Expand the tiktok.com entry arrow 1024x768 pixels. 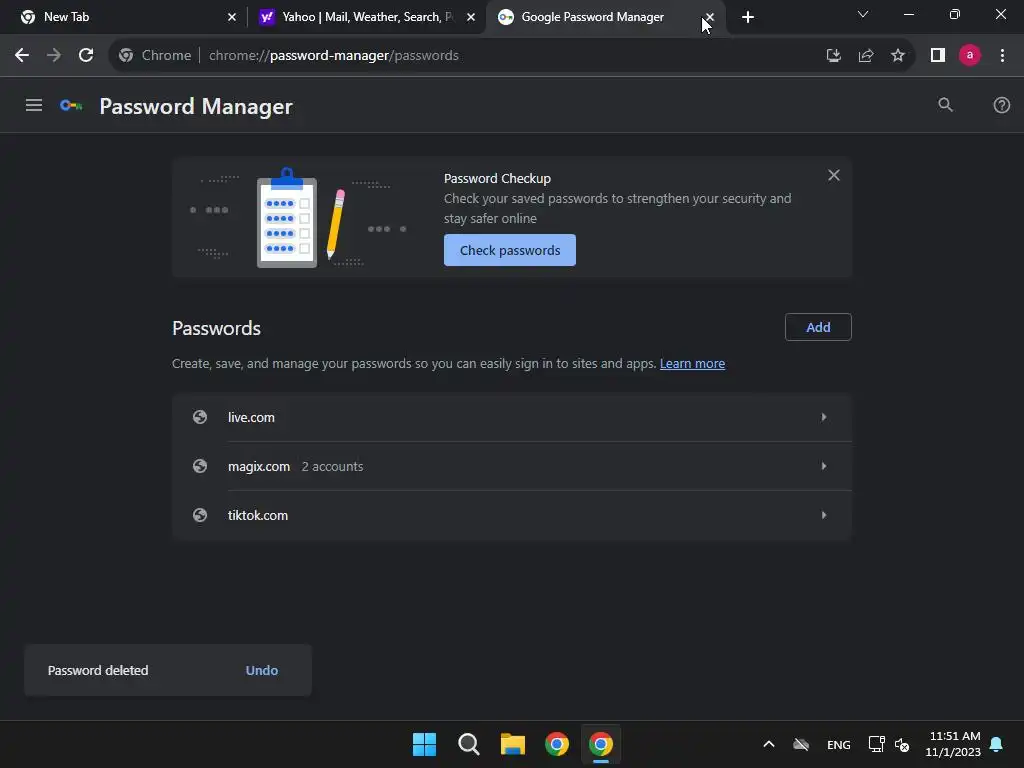[824, 515]
